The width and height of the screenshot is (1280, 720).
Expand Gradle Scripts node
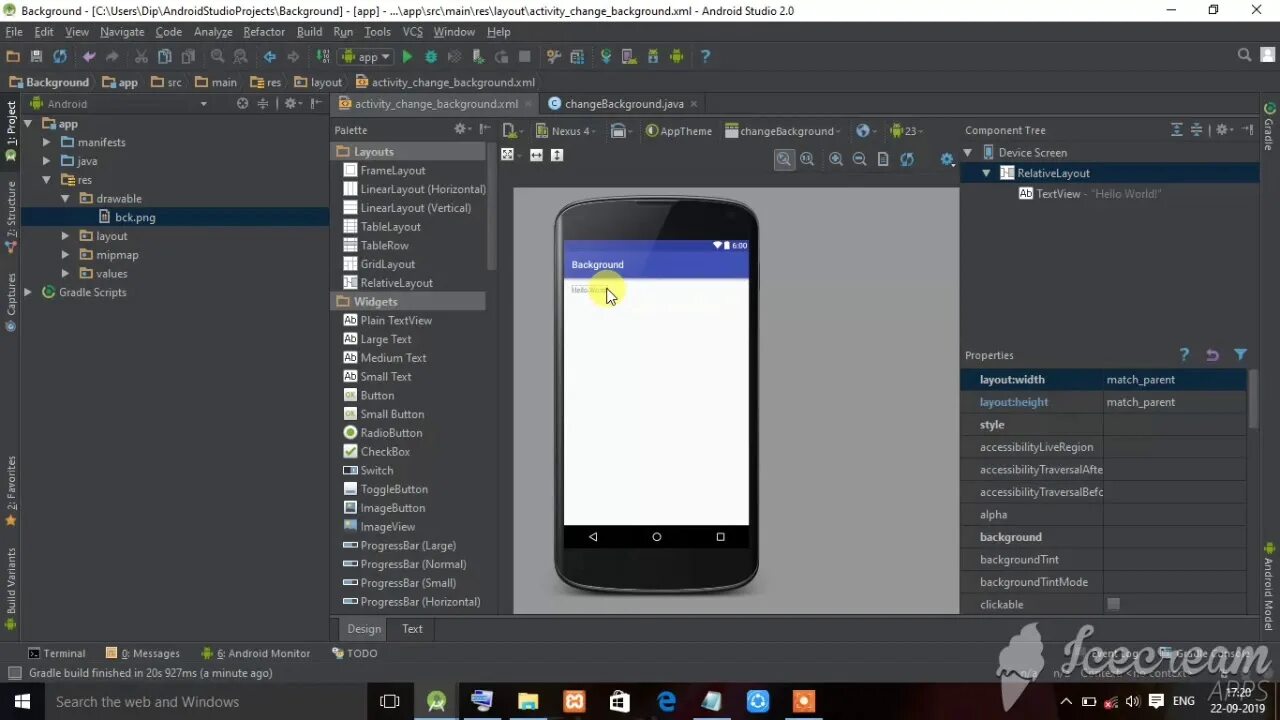pyautogui.click(x=27, y=292)
